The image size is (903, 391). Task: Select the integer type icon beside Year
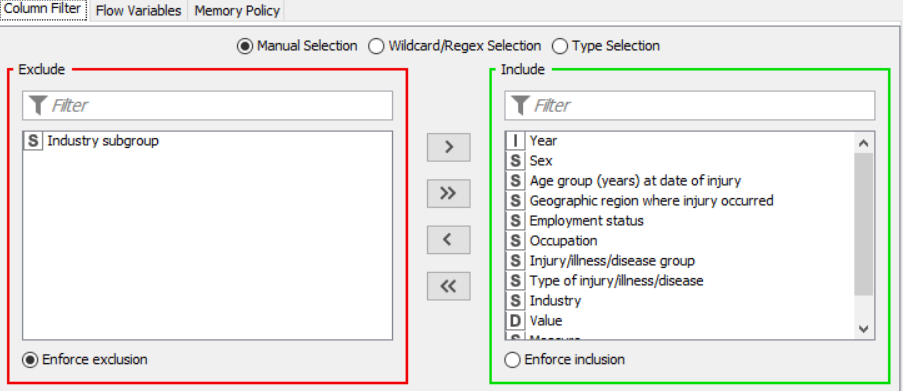[515, 141]
